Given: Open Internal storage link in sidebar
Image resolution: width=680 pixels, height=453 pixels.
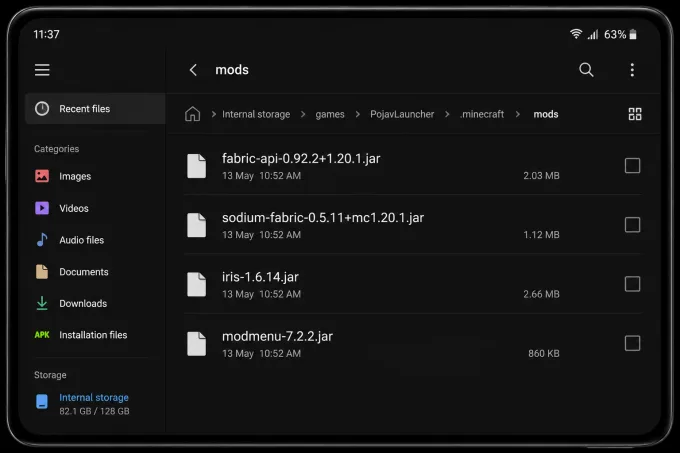Looking at the screenshot, I should (x=94, y=398).
